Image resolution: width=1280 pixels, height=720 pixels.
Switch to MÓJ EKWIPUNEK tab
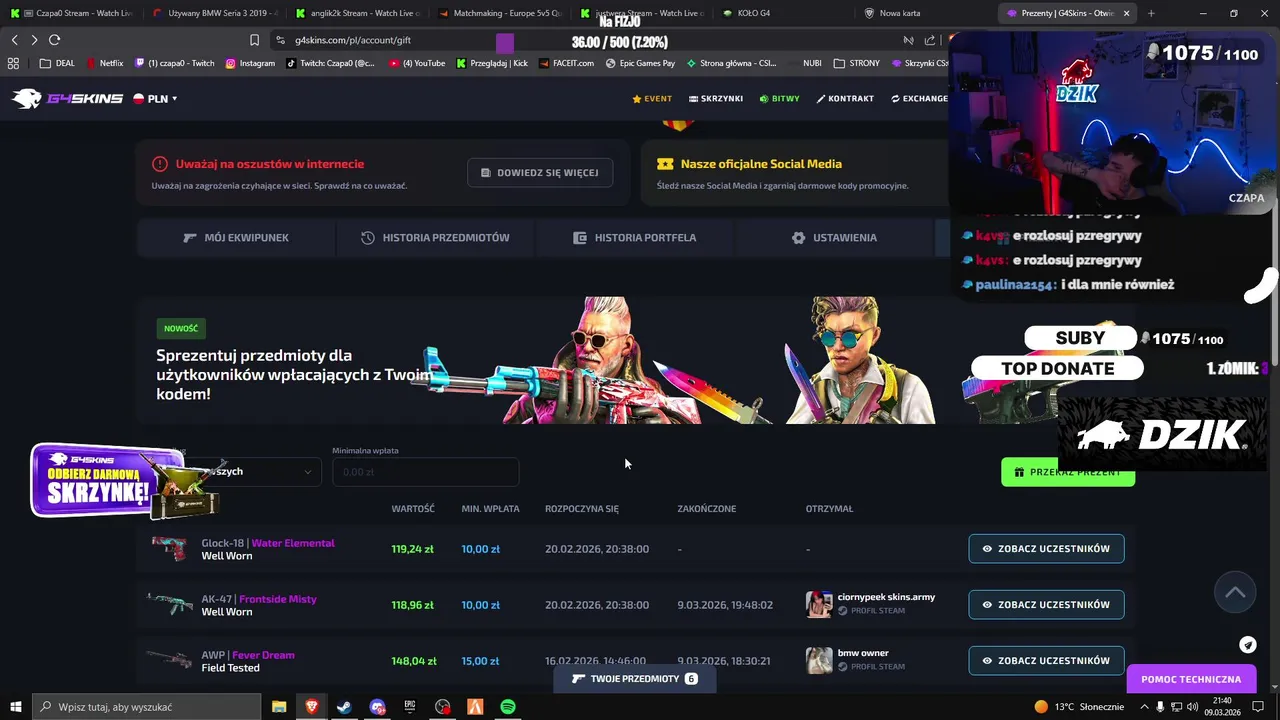[236, 238]
